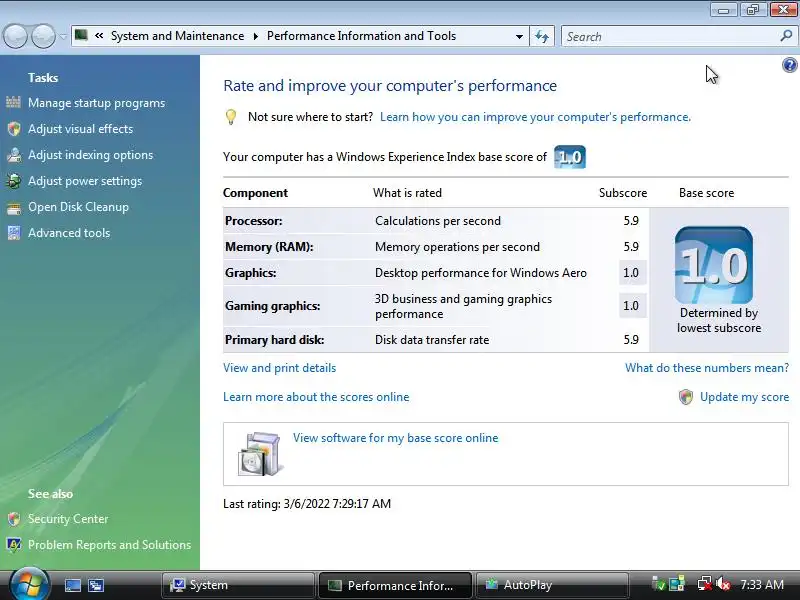Switch to AutoPlay taskbar window
This screenshot has width=800, height=600.
tap(552, 585)
